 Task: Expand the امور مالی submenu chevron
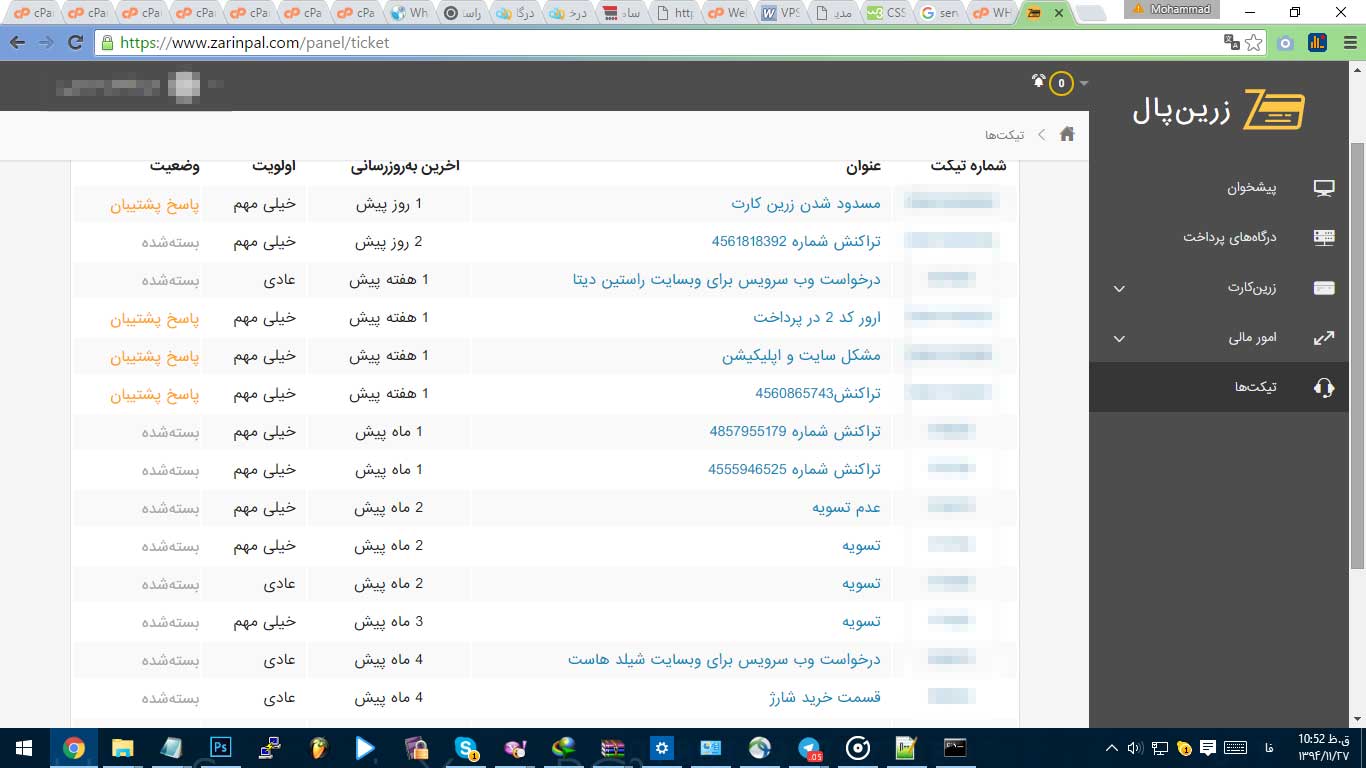[1119, 339]
